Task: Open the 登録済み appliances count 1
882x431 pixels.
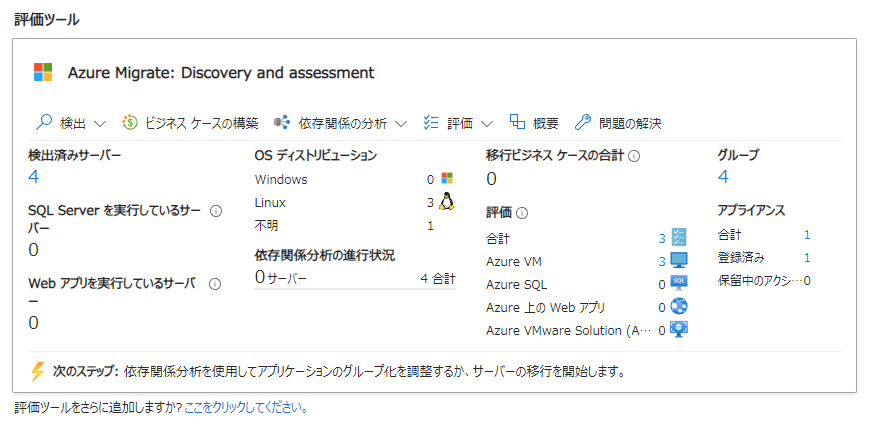Action: pos(807,258)
